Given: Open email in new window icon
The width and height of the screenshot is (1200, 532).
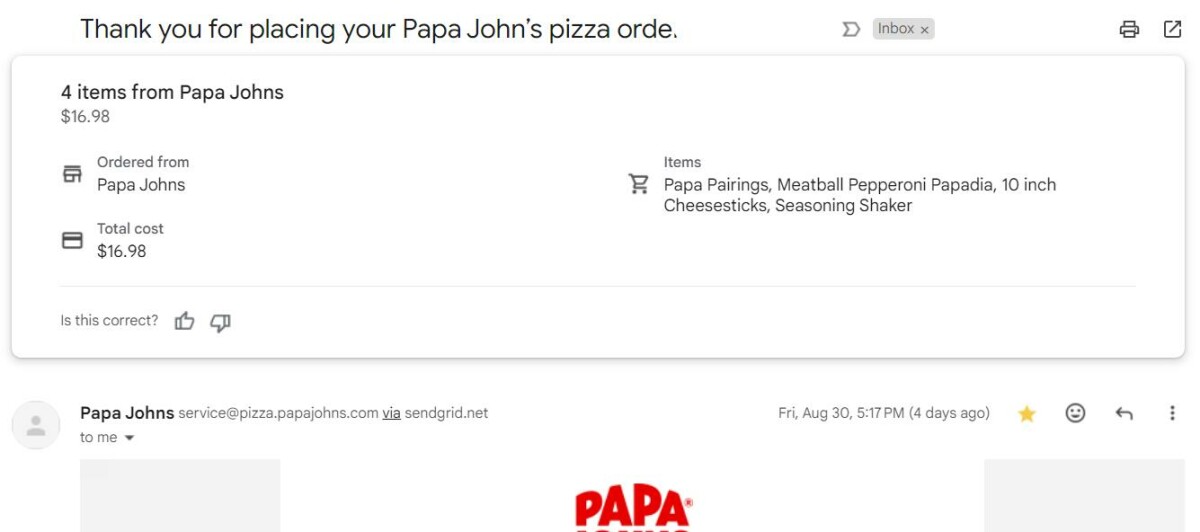Looking at the screenshot, I should tap(1173, 29).
